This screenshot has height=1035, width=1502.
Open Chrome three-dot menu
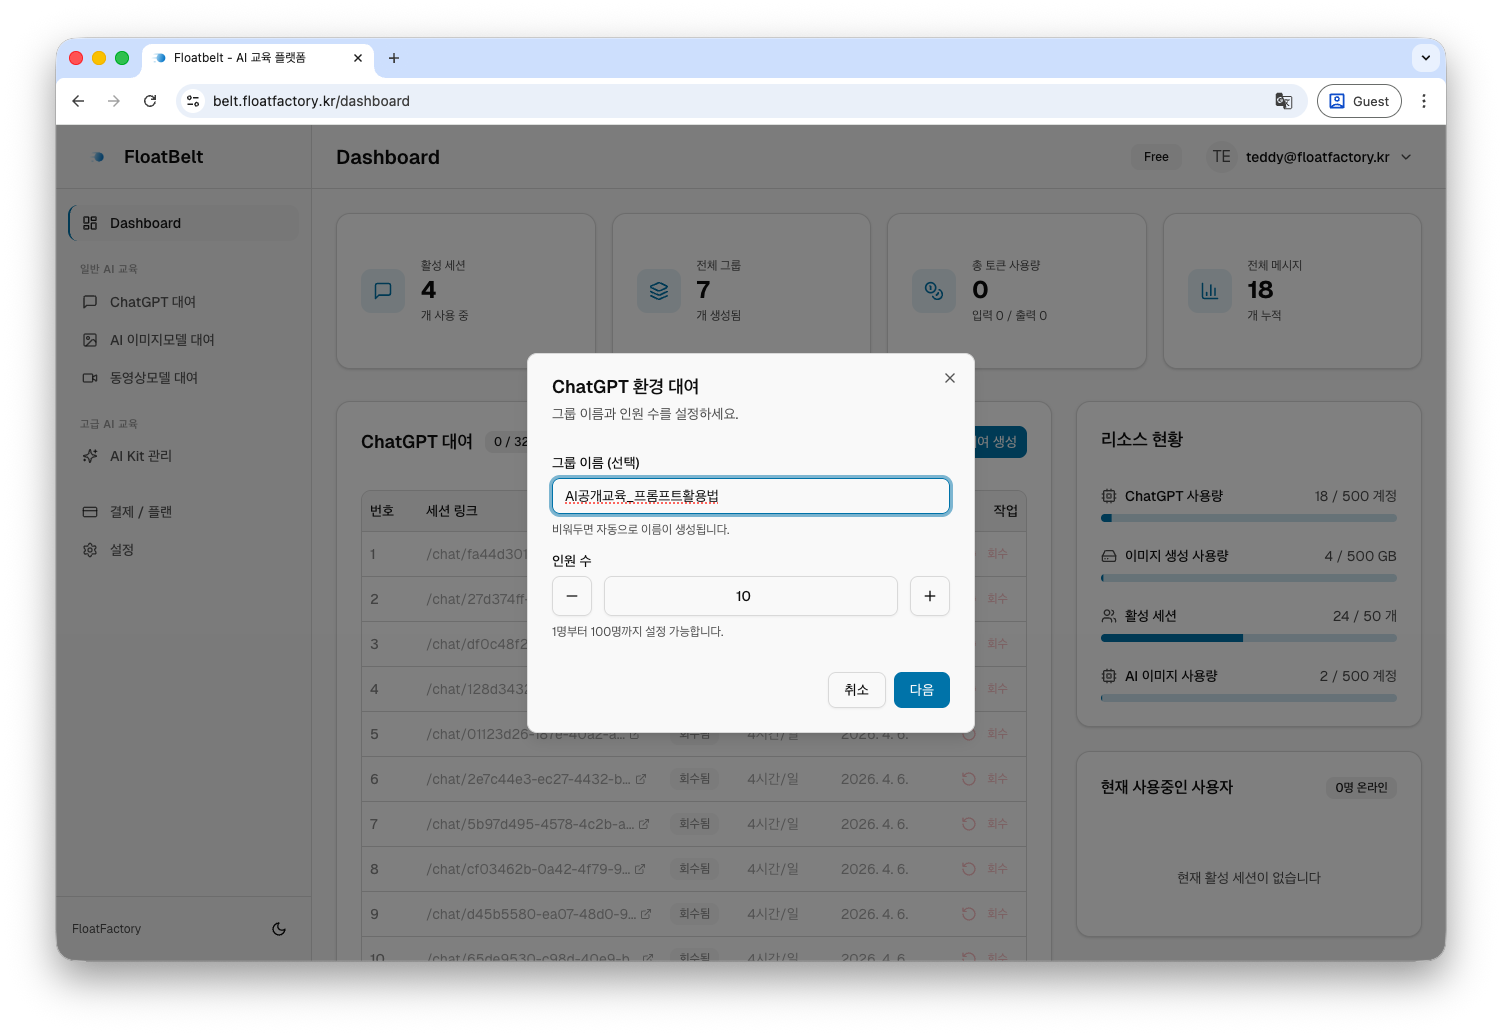click(1424, 101)
